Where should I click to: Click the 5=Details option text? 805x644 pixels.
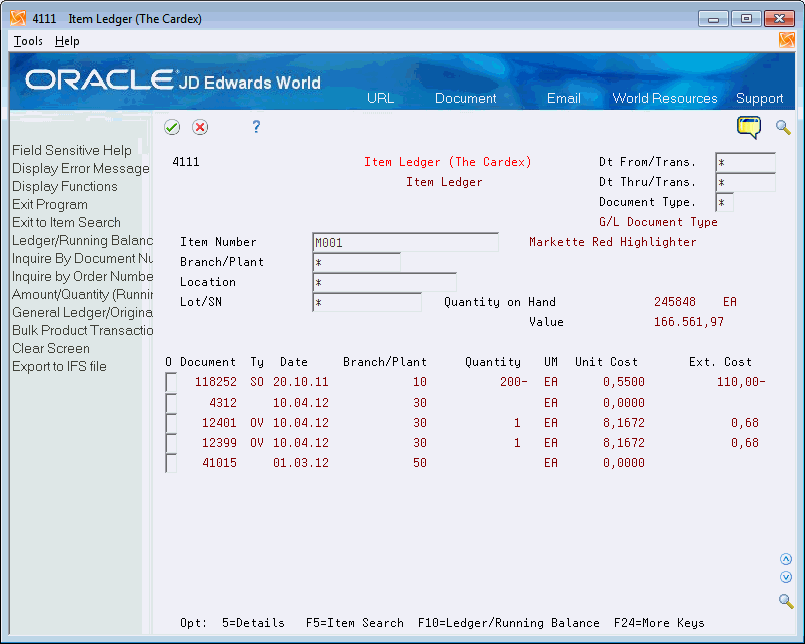(x=253, y=623)
